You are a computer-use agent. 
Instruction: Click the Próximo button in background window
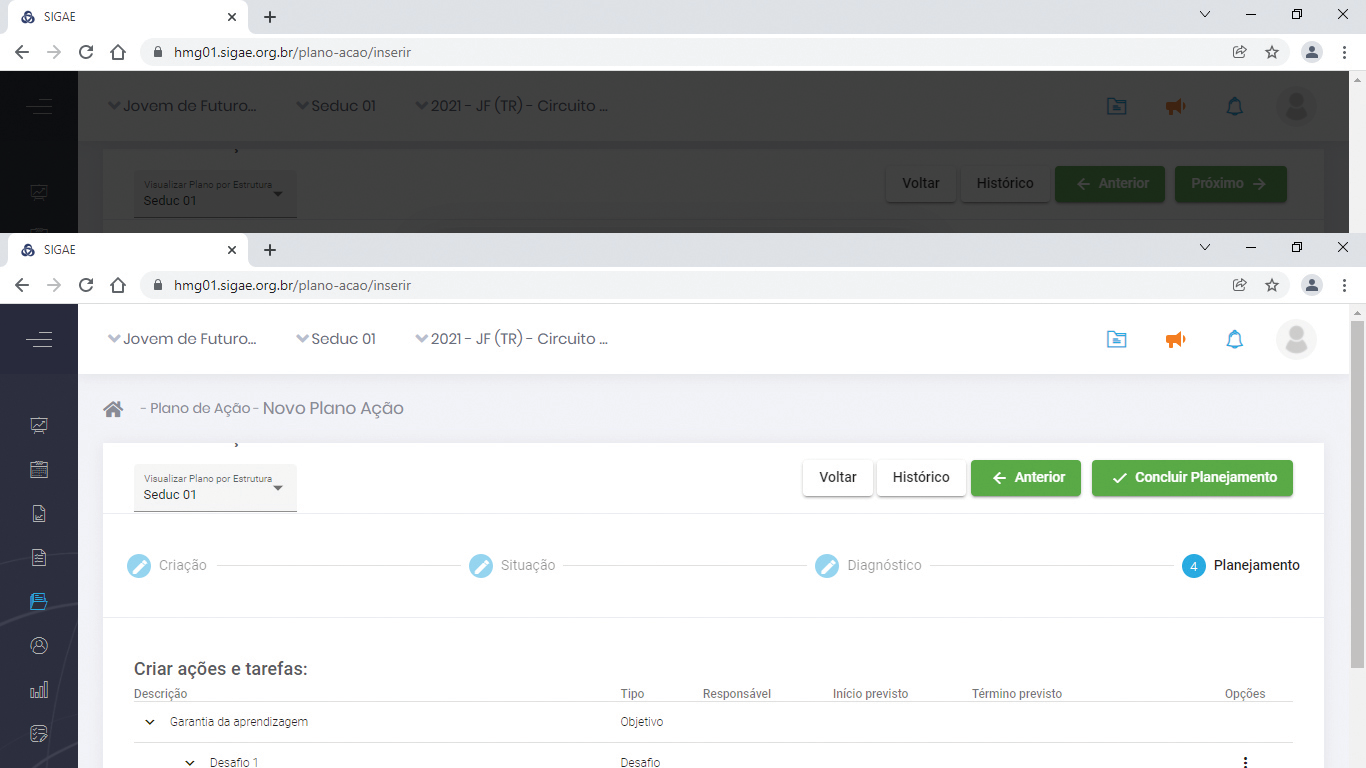click(1230, 184)
